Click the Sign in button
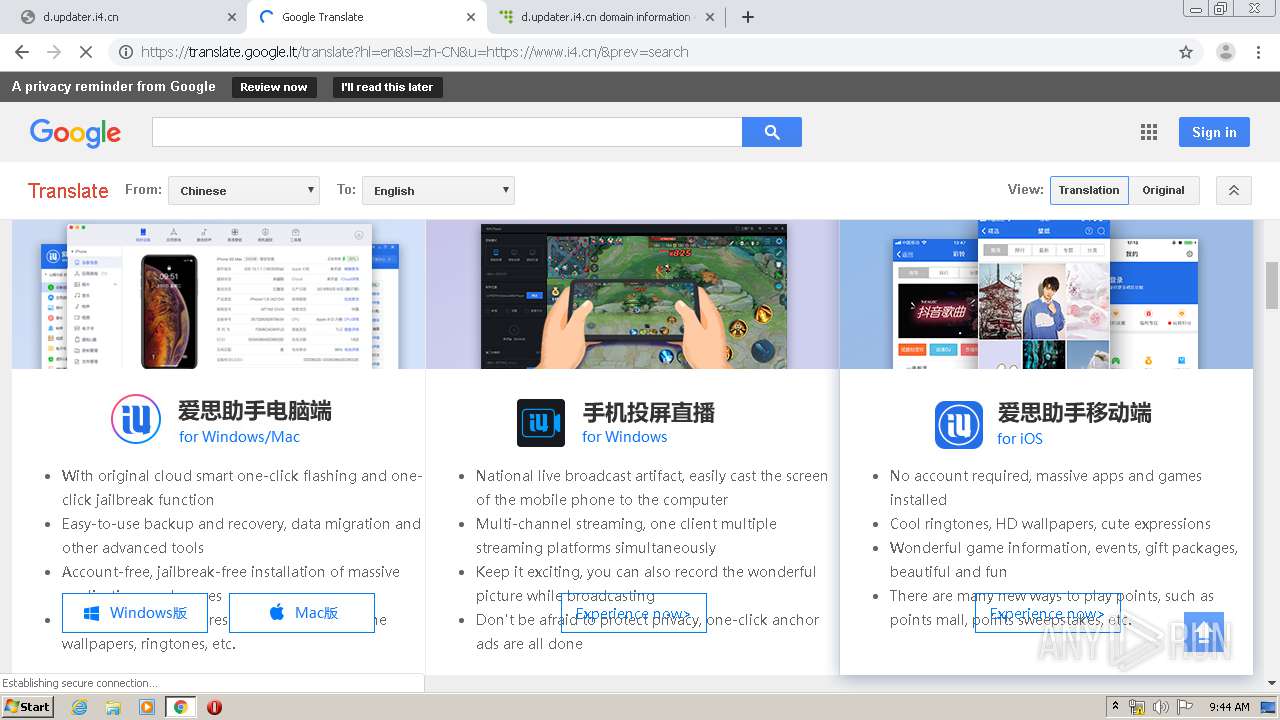The width and height of the screenshot is (1280, 720). [1214, 132]
